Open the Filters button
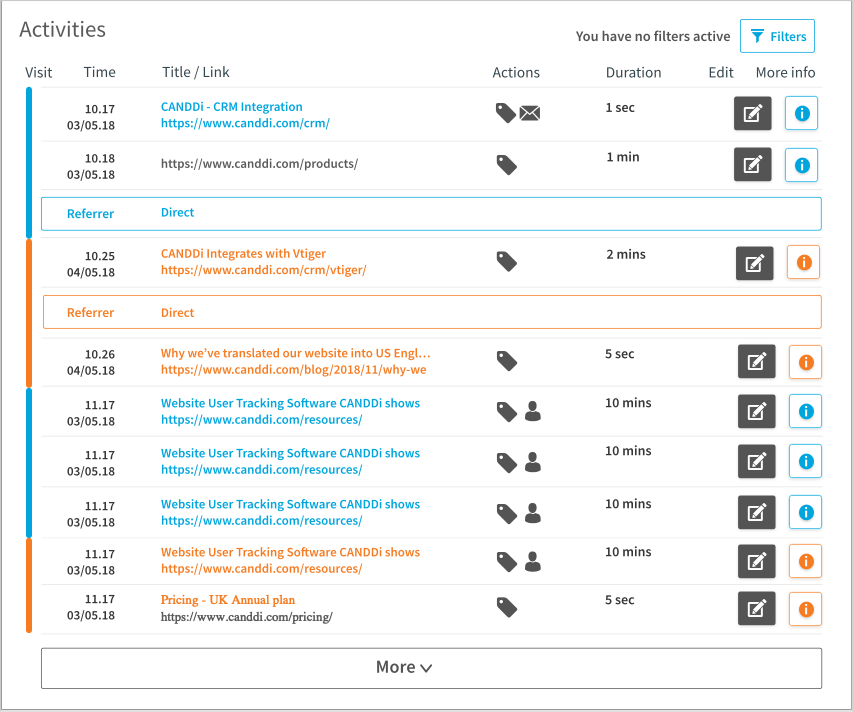This screenshot has width=853, height=712. coord(777,36)
